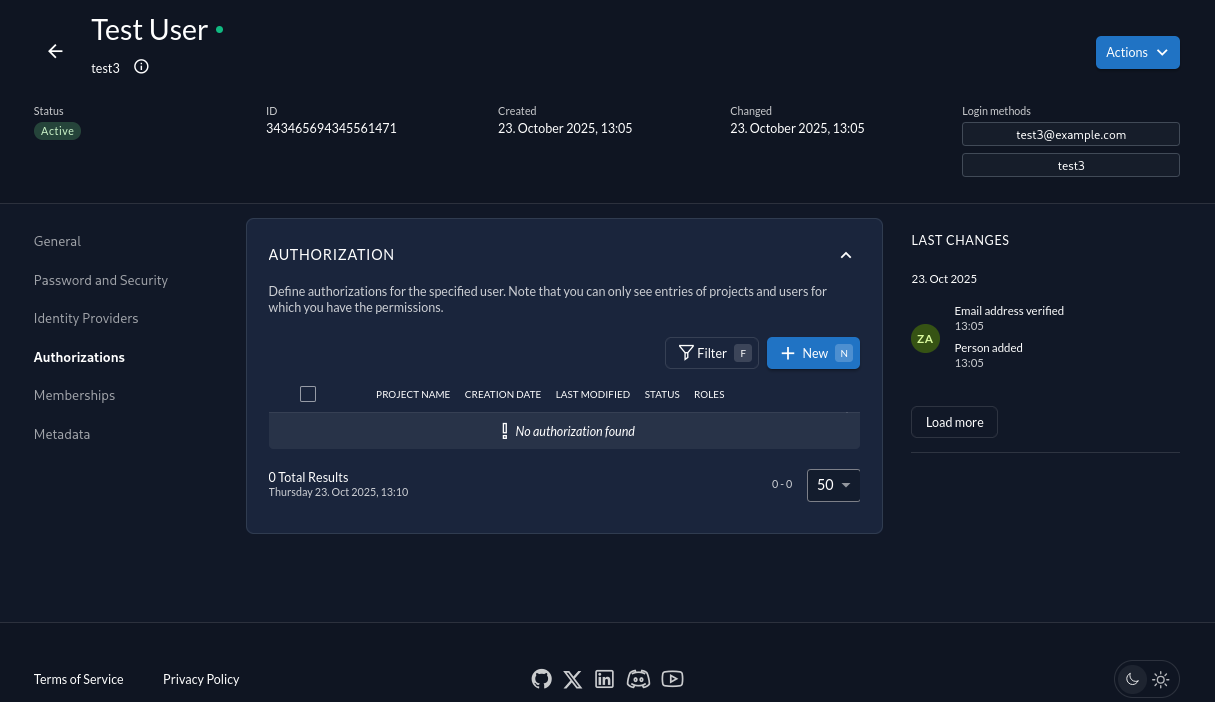Open the YouTube icon in footer
Viewport: 1215px width, 702px height.
coord(672,679)
